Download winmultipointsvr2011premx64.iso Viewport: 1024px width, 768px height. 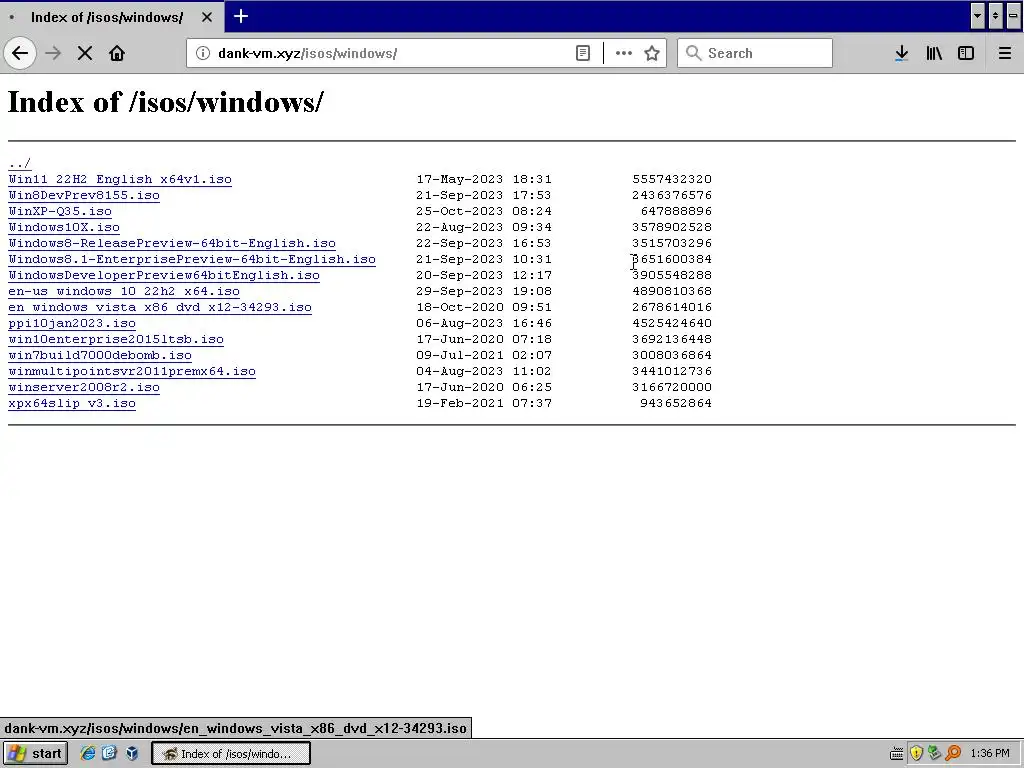[x=132, y=371]
